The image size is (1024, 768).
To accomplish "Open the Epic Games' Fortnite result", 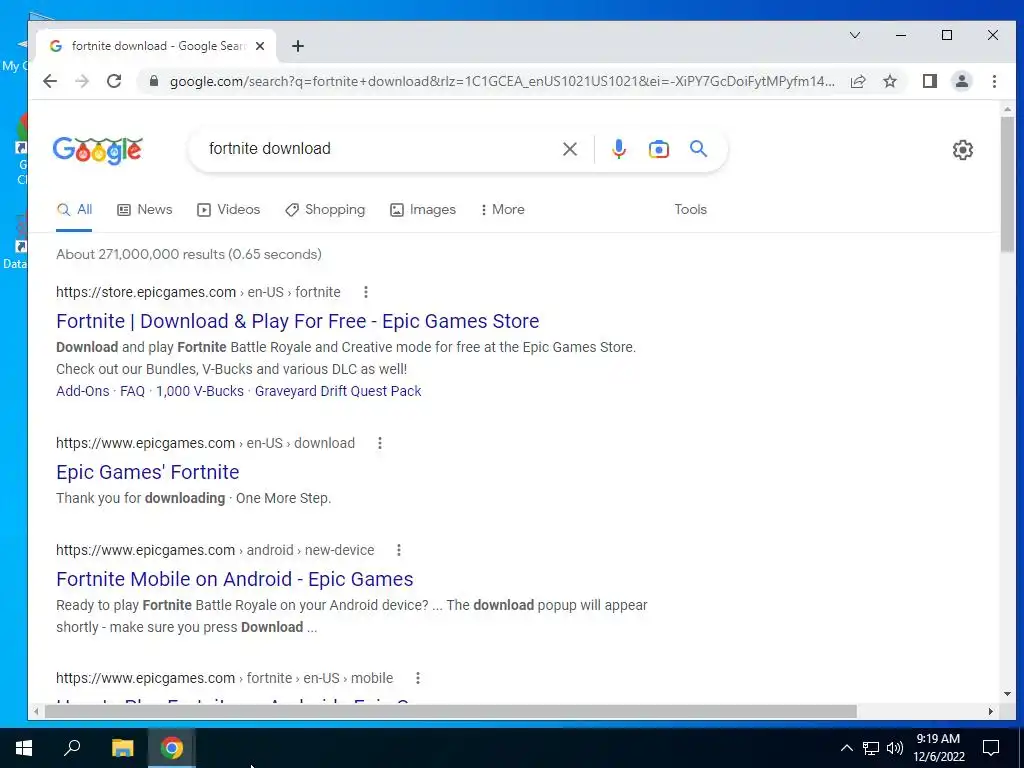I will [148, 472].
